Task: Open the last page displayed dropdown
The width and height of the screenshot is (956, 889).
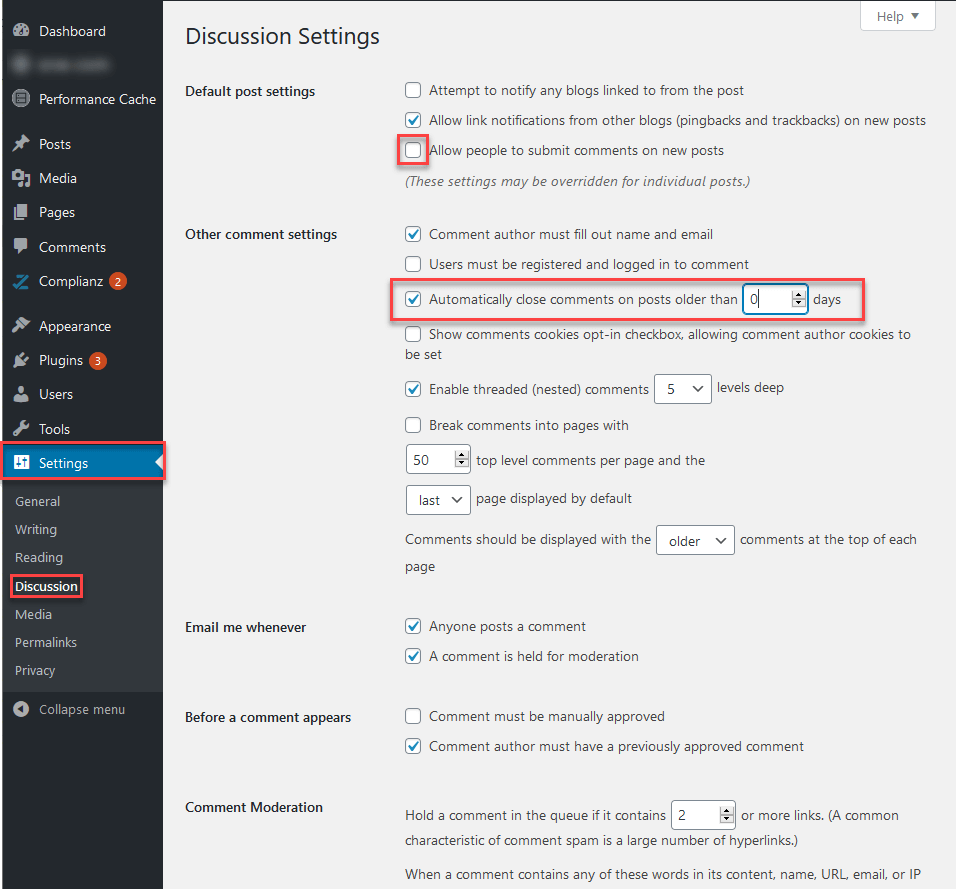Action: [438, 500]
